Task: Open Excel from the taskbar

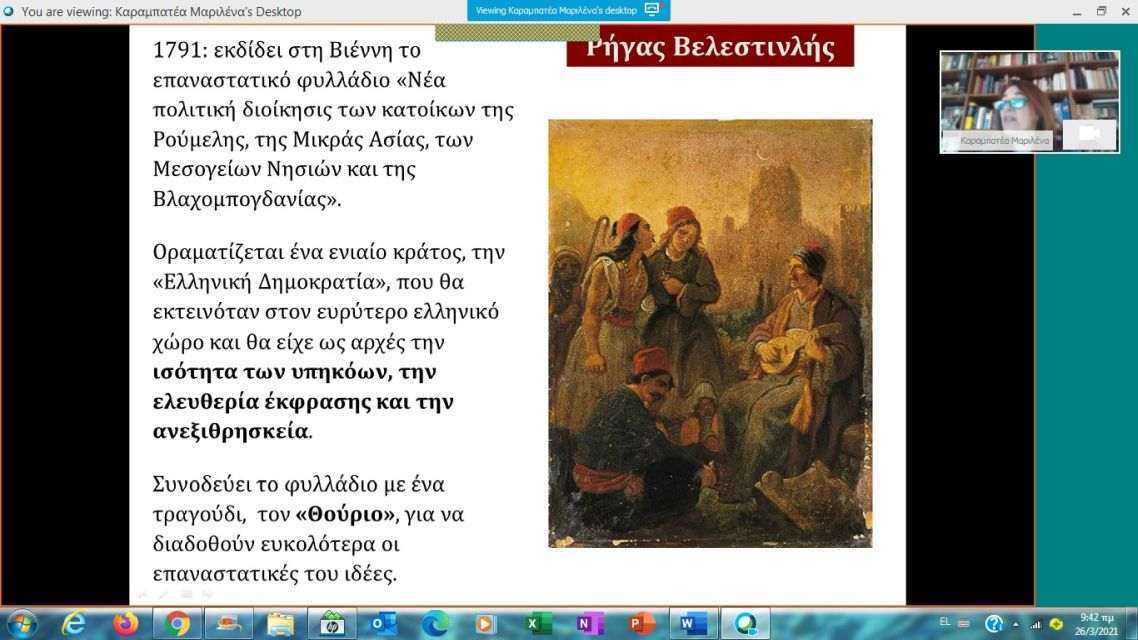Action: [x=538, y=624]
